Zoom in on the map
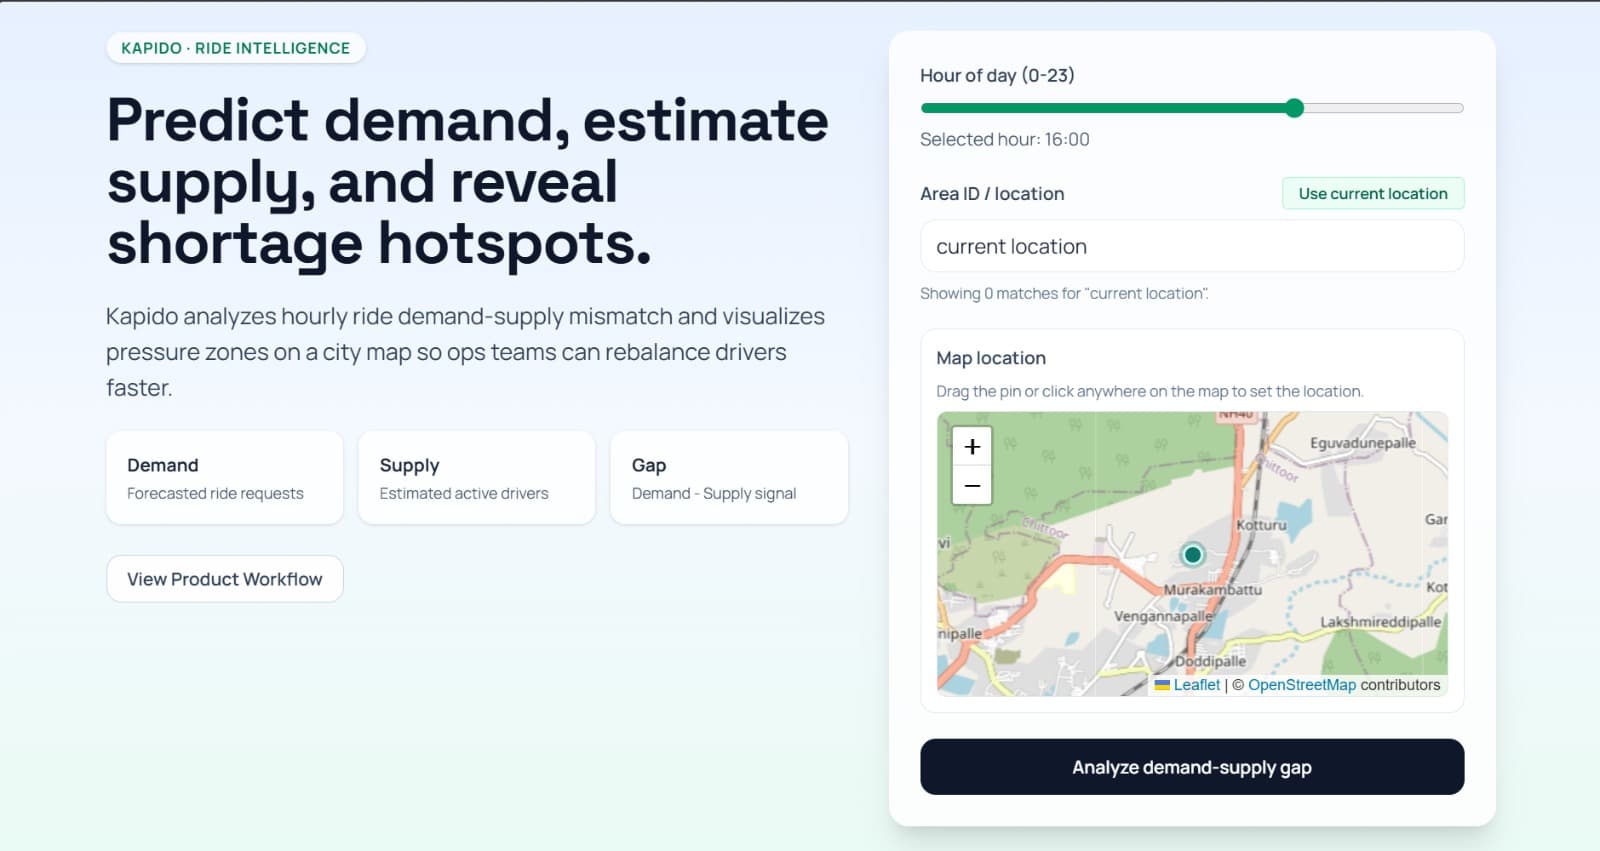 [972, 446]
